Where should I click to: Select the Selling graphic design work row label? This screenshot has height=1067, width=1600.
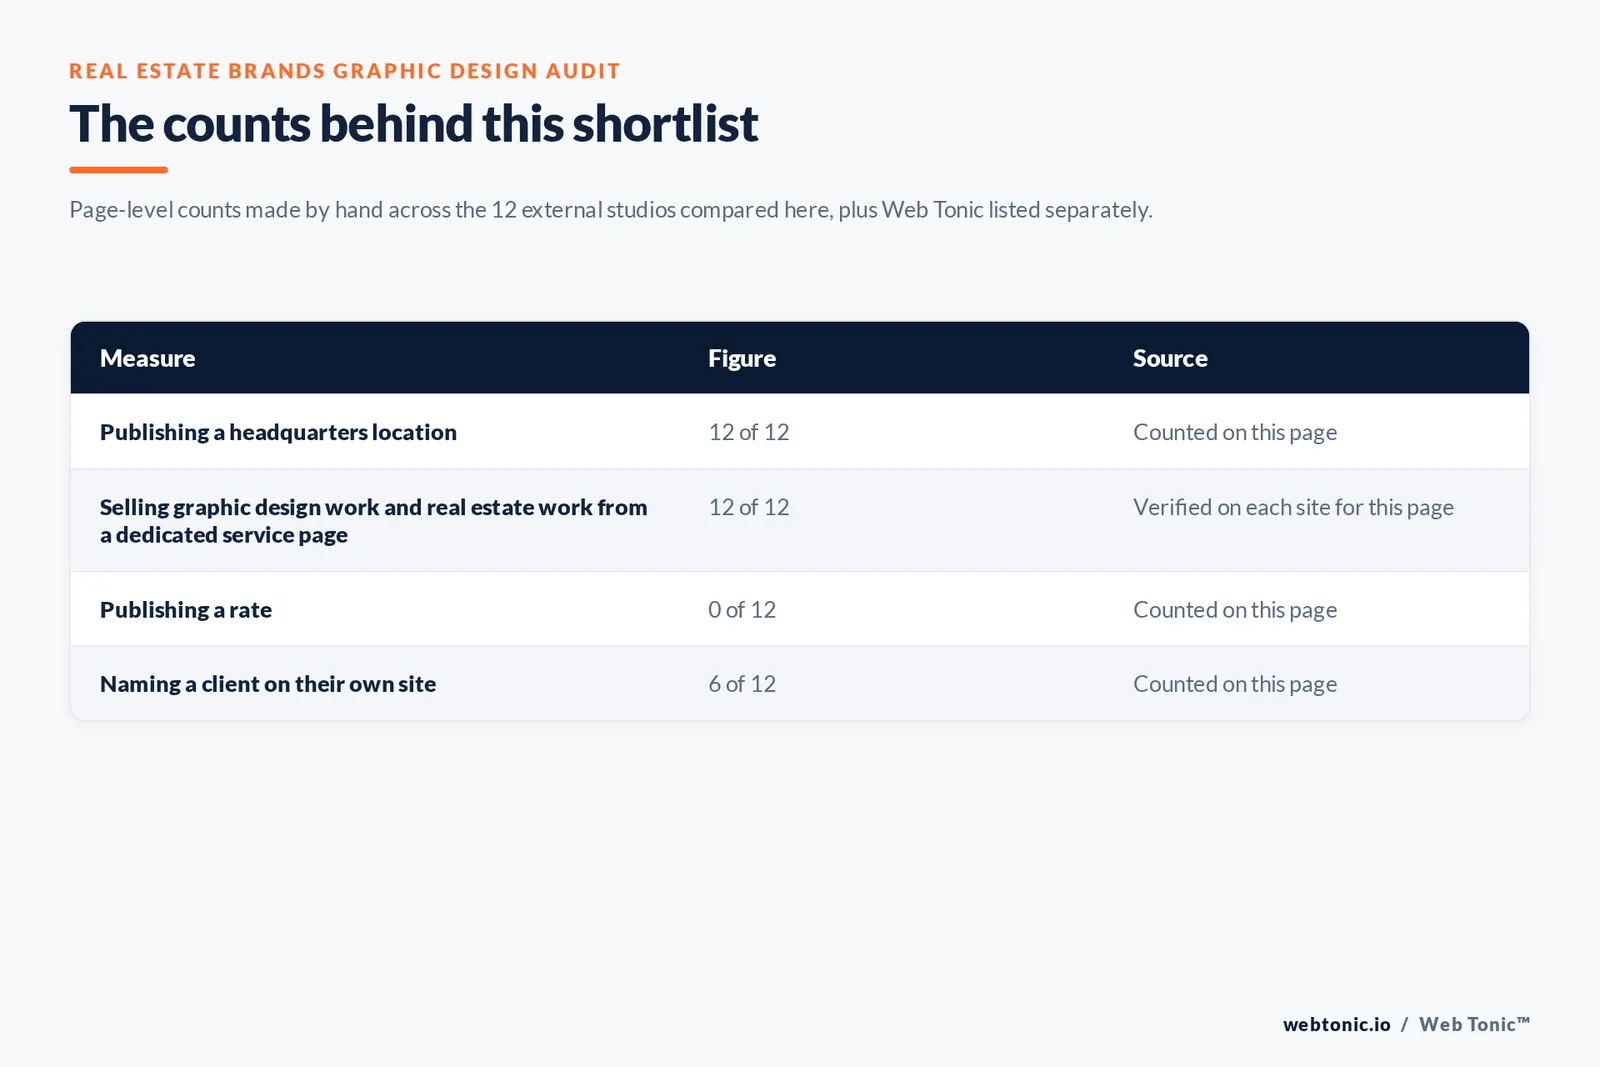[x=374, y=521]
